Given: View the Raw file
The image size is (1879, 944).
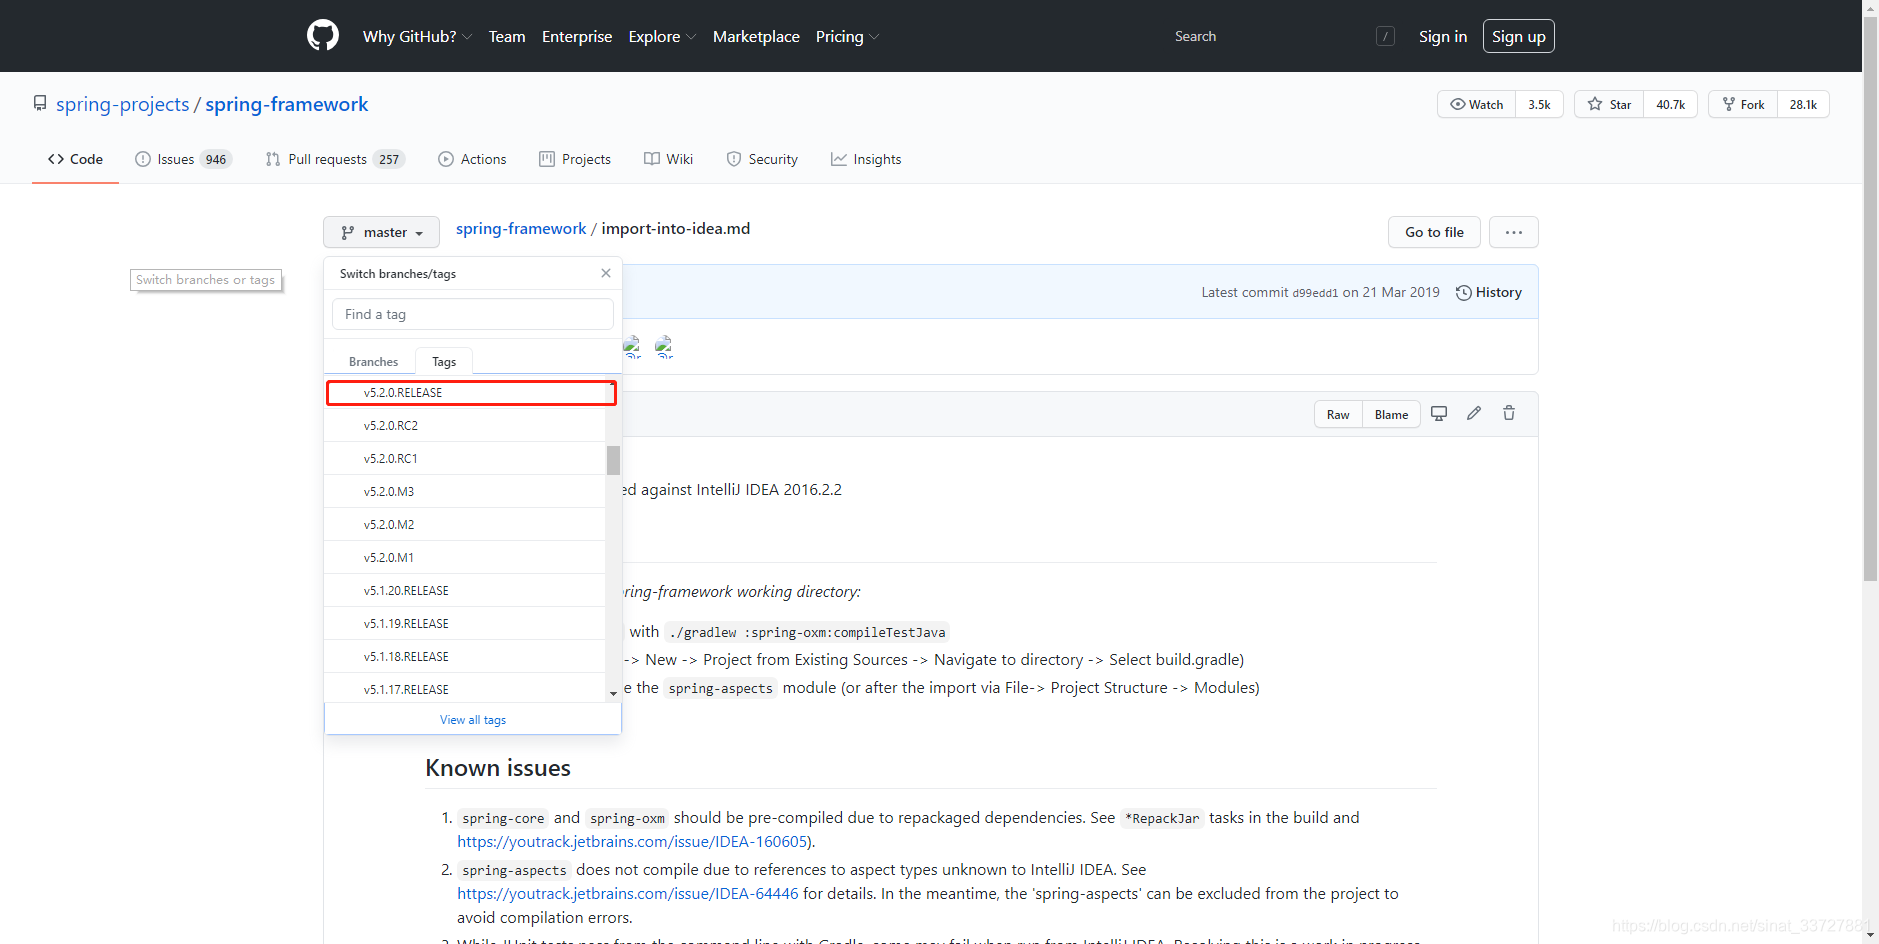Looking at the screenshot, I should [1338, 414].
